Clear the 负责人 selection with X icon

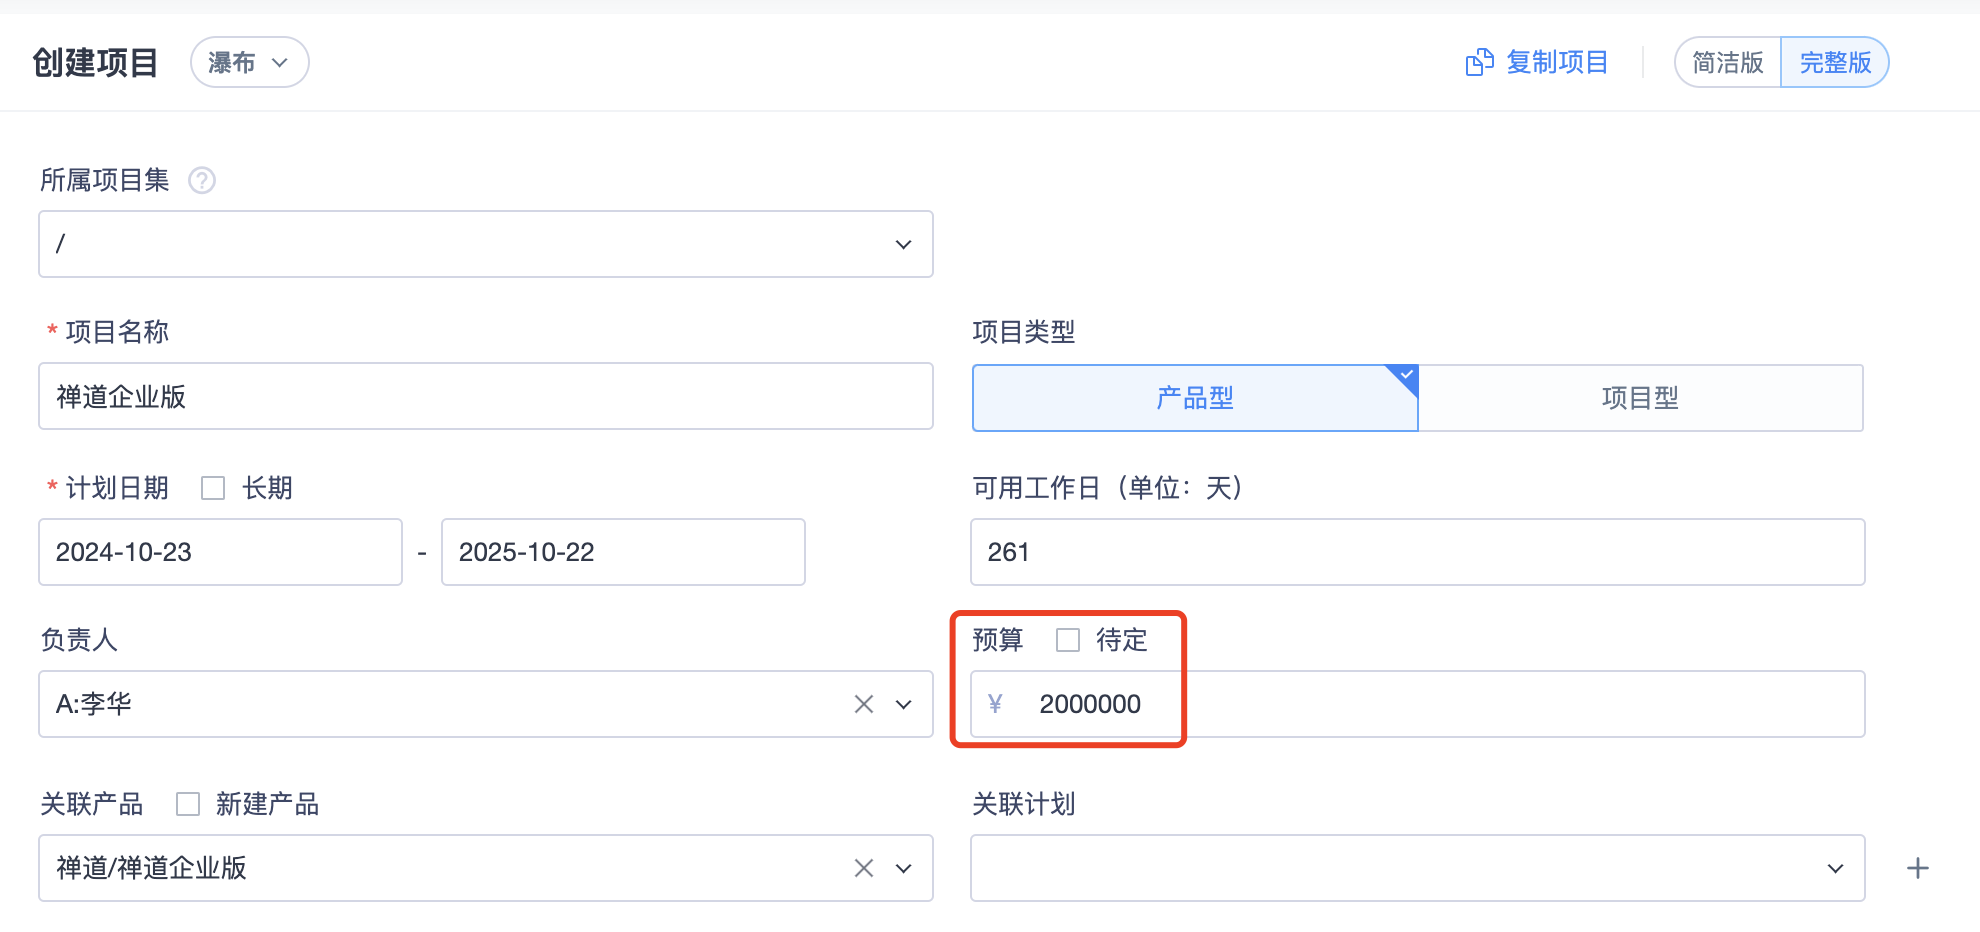tap(864, 704)
